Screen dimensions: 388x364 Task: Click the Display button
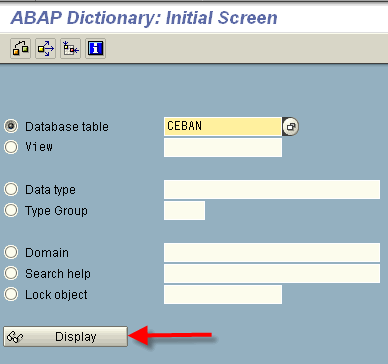click(x=66, y=337)
